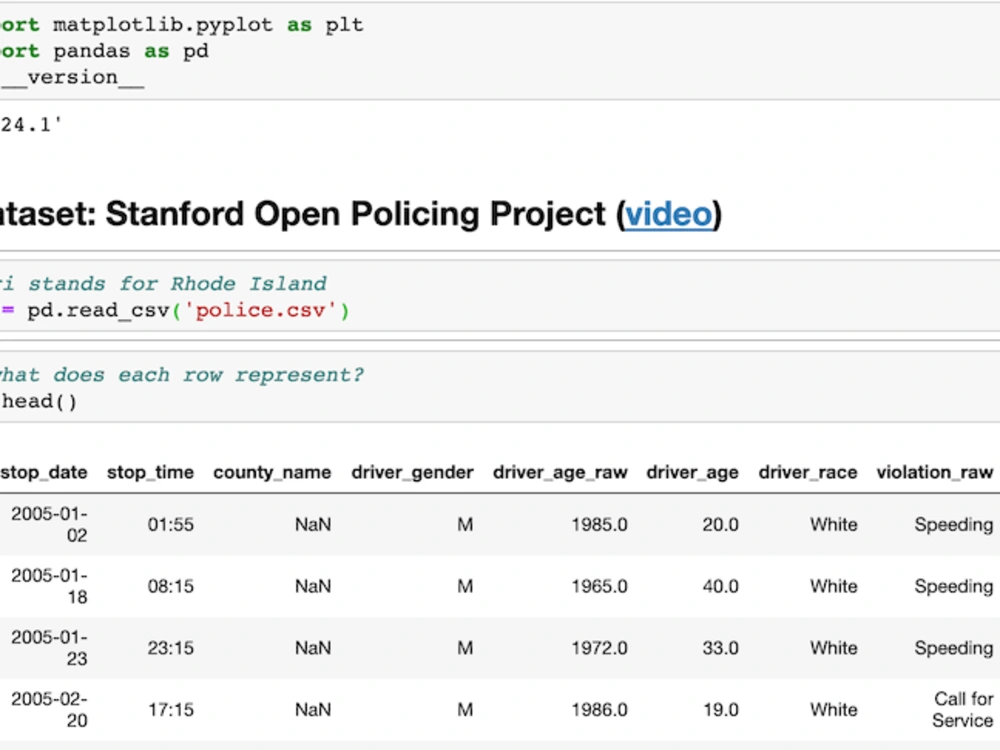This screenshot has width=1000, height=750.
Task: Click the stop_date cell 2005-01-02
Action: pos(49,524)
